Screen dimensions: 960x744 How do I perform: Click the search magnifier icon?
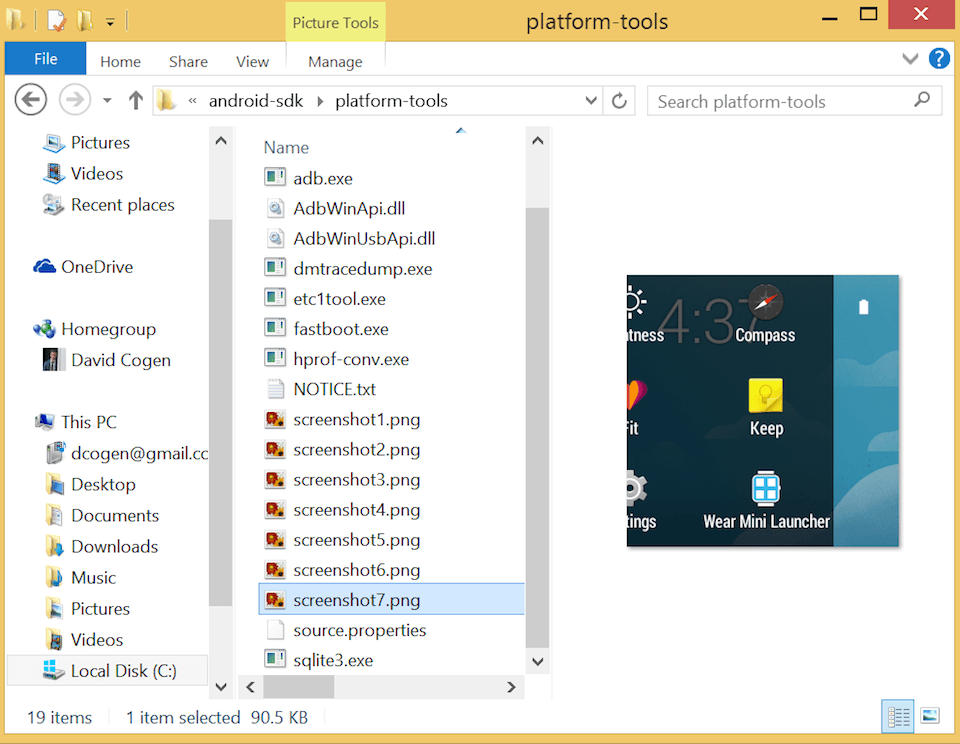(922, 100)
